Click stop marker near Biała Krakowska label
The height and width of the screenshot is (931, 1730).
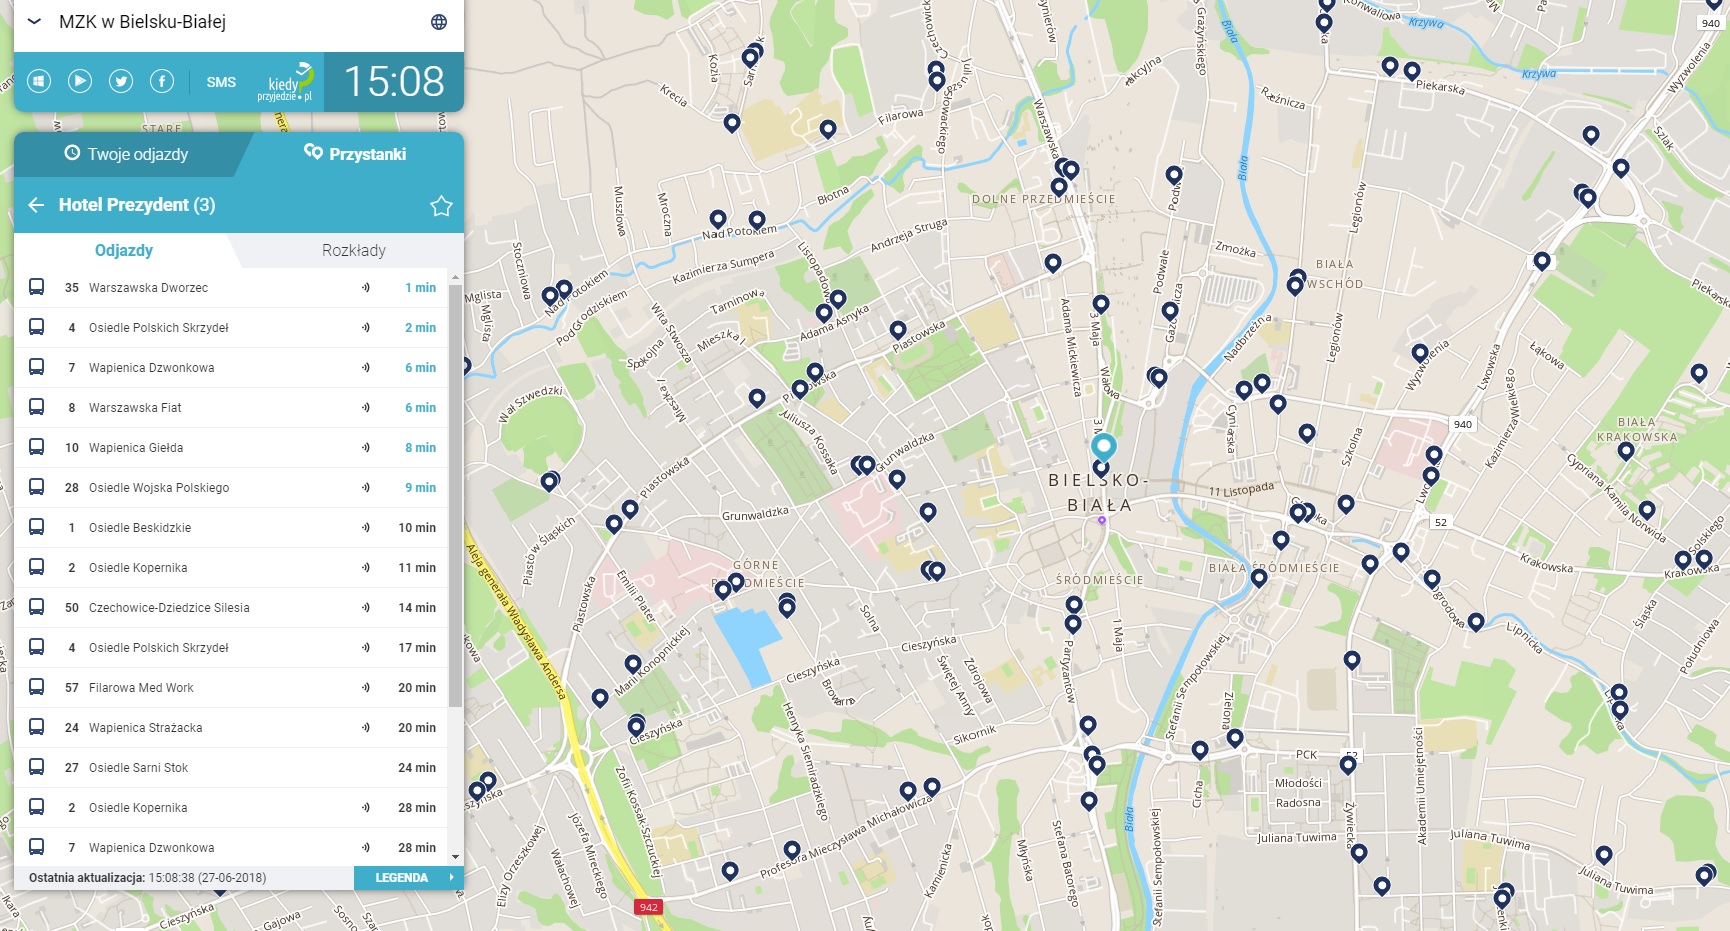click(1626, 451)
